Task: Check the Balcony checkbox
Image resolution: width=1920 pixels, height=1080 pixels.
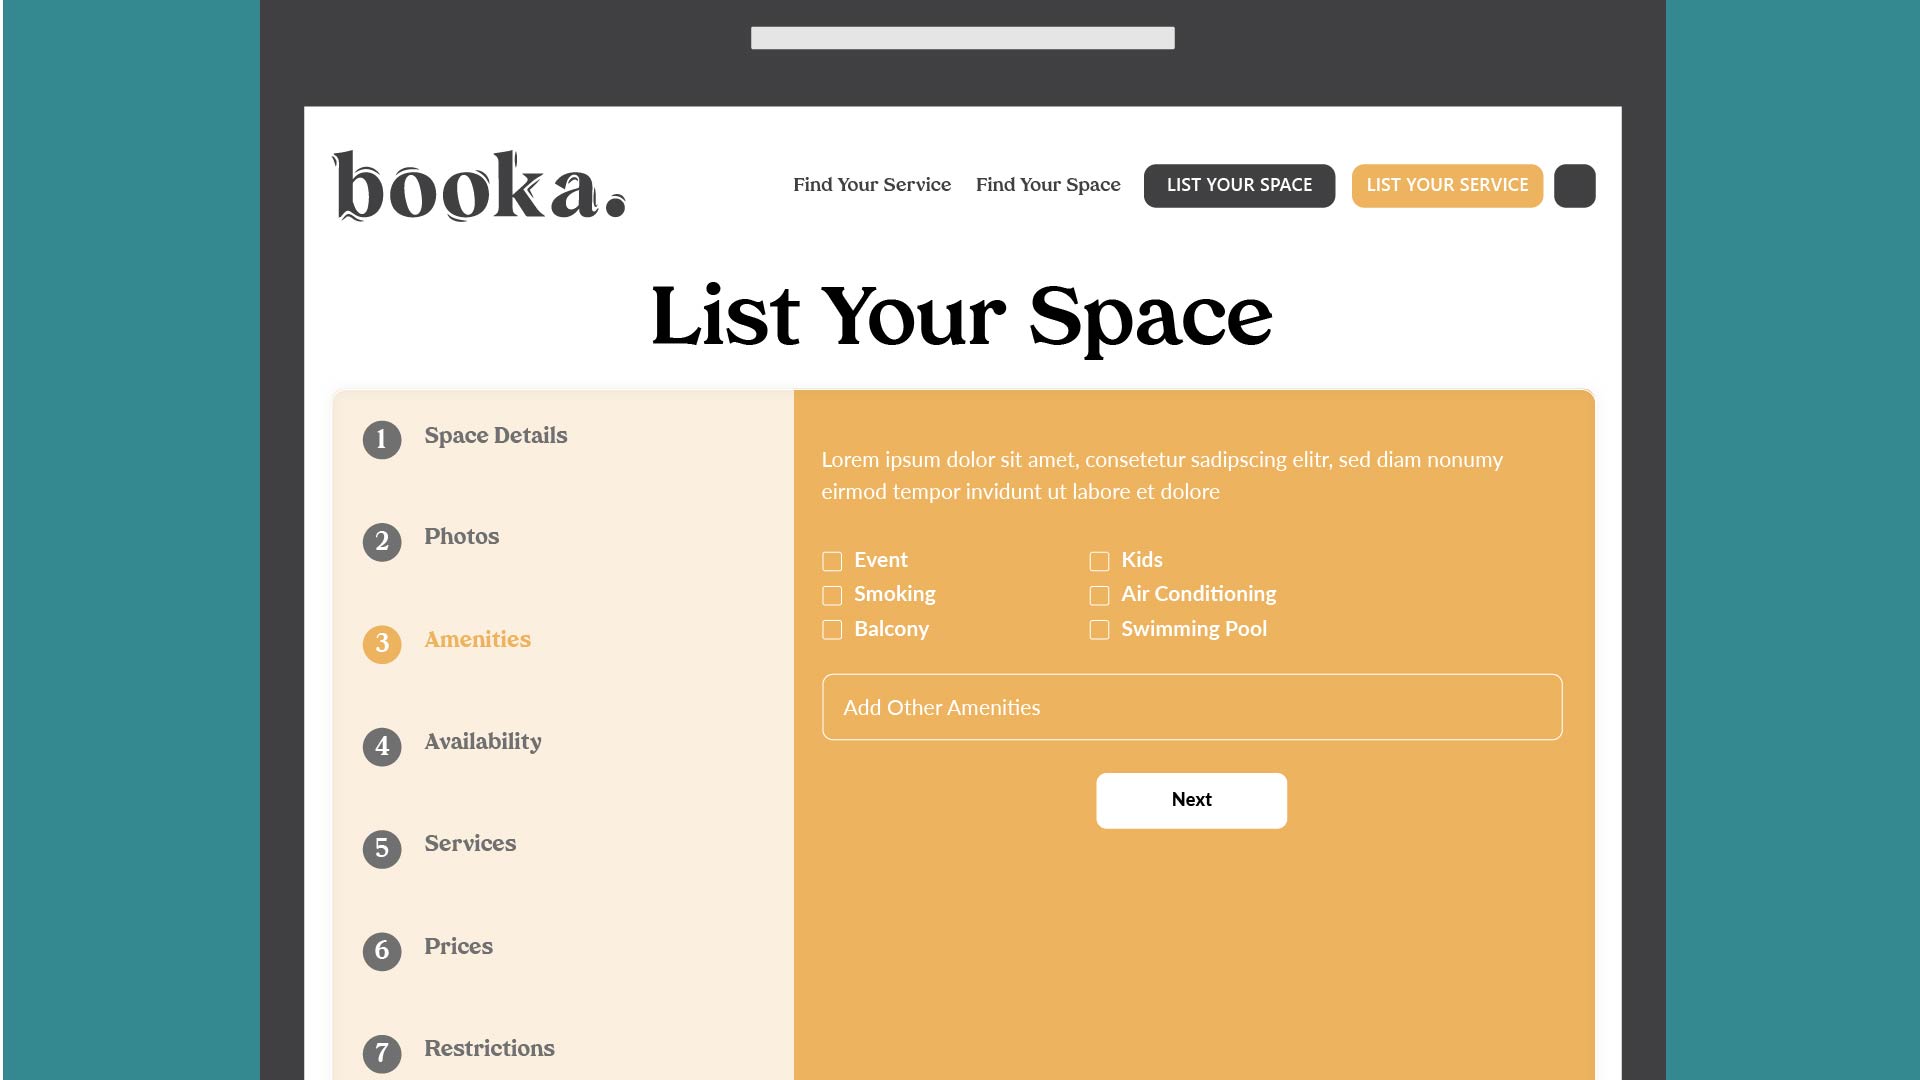Action: point(832,630)
